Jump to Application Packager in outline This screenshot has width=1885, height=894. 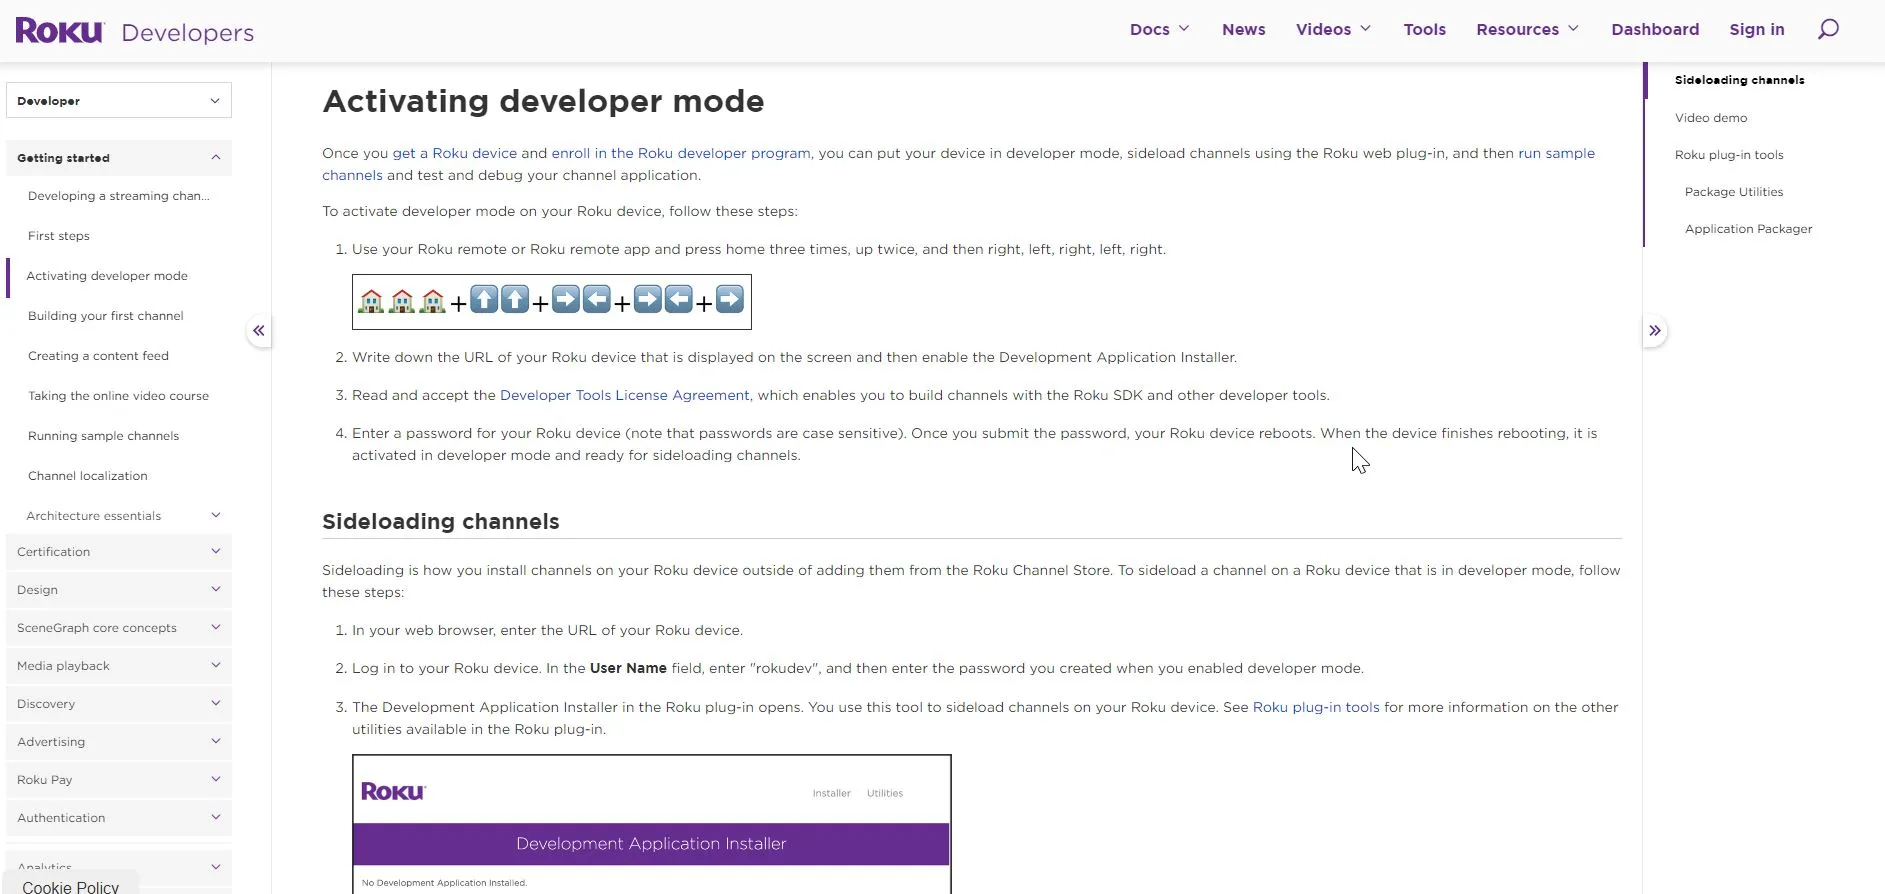click(x=1748, y=229)
